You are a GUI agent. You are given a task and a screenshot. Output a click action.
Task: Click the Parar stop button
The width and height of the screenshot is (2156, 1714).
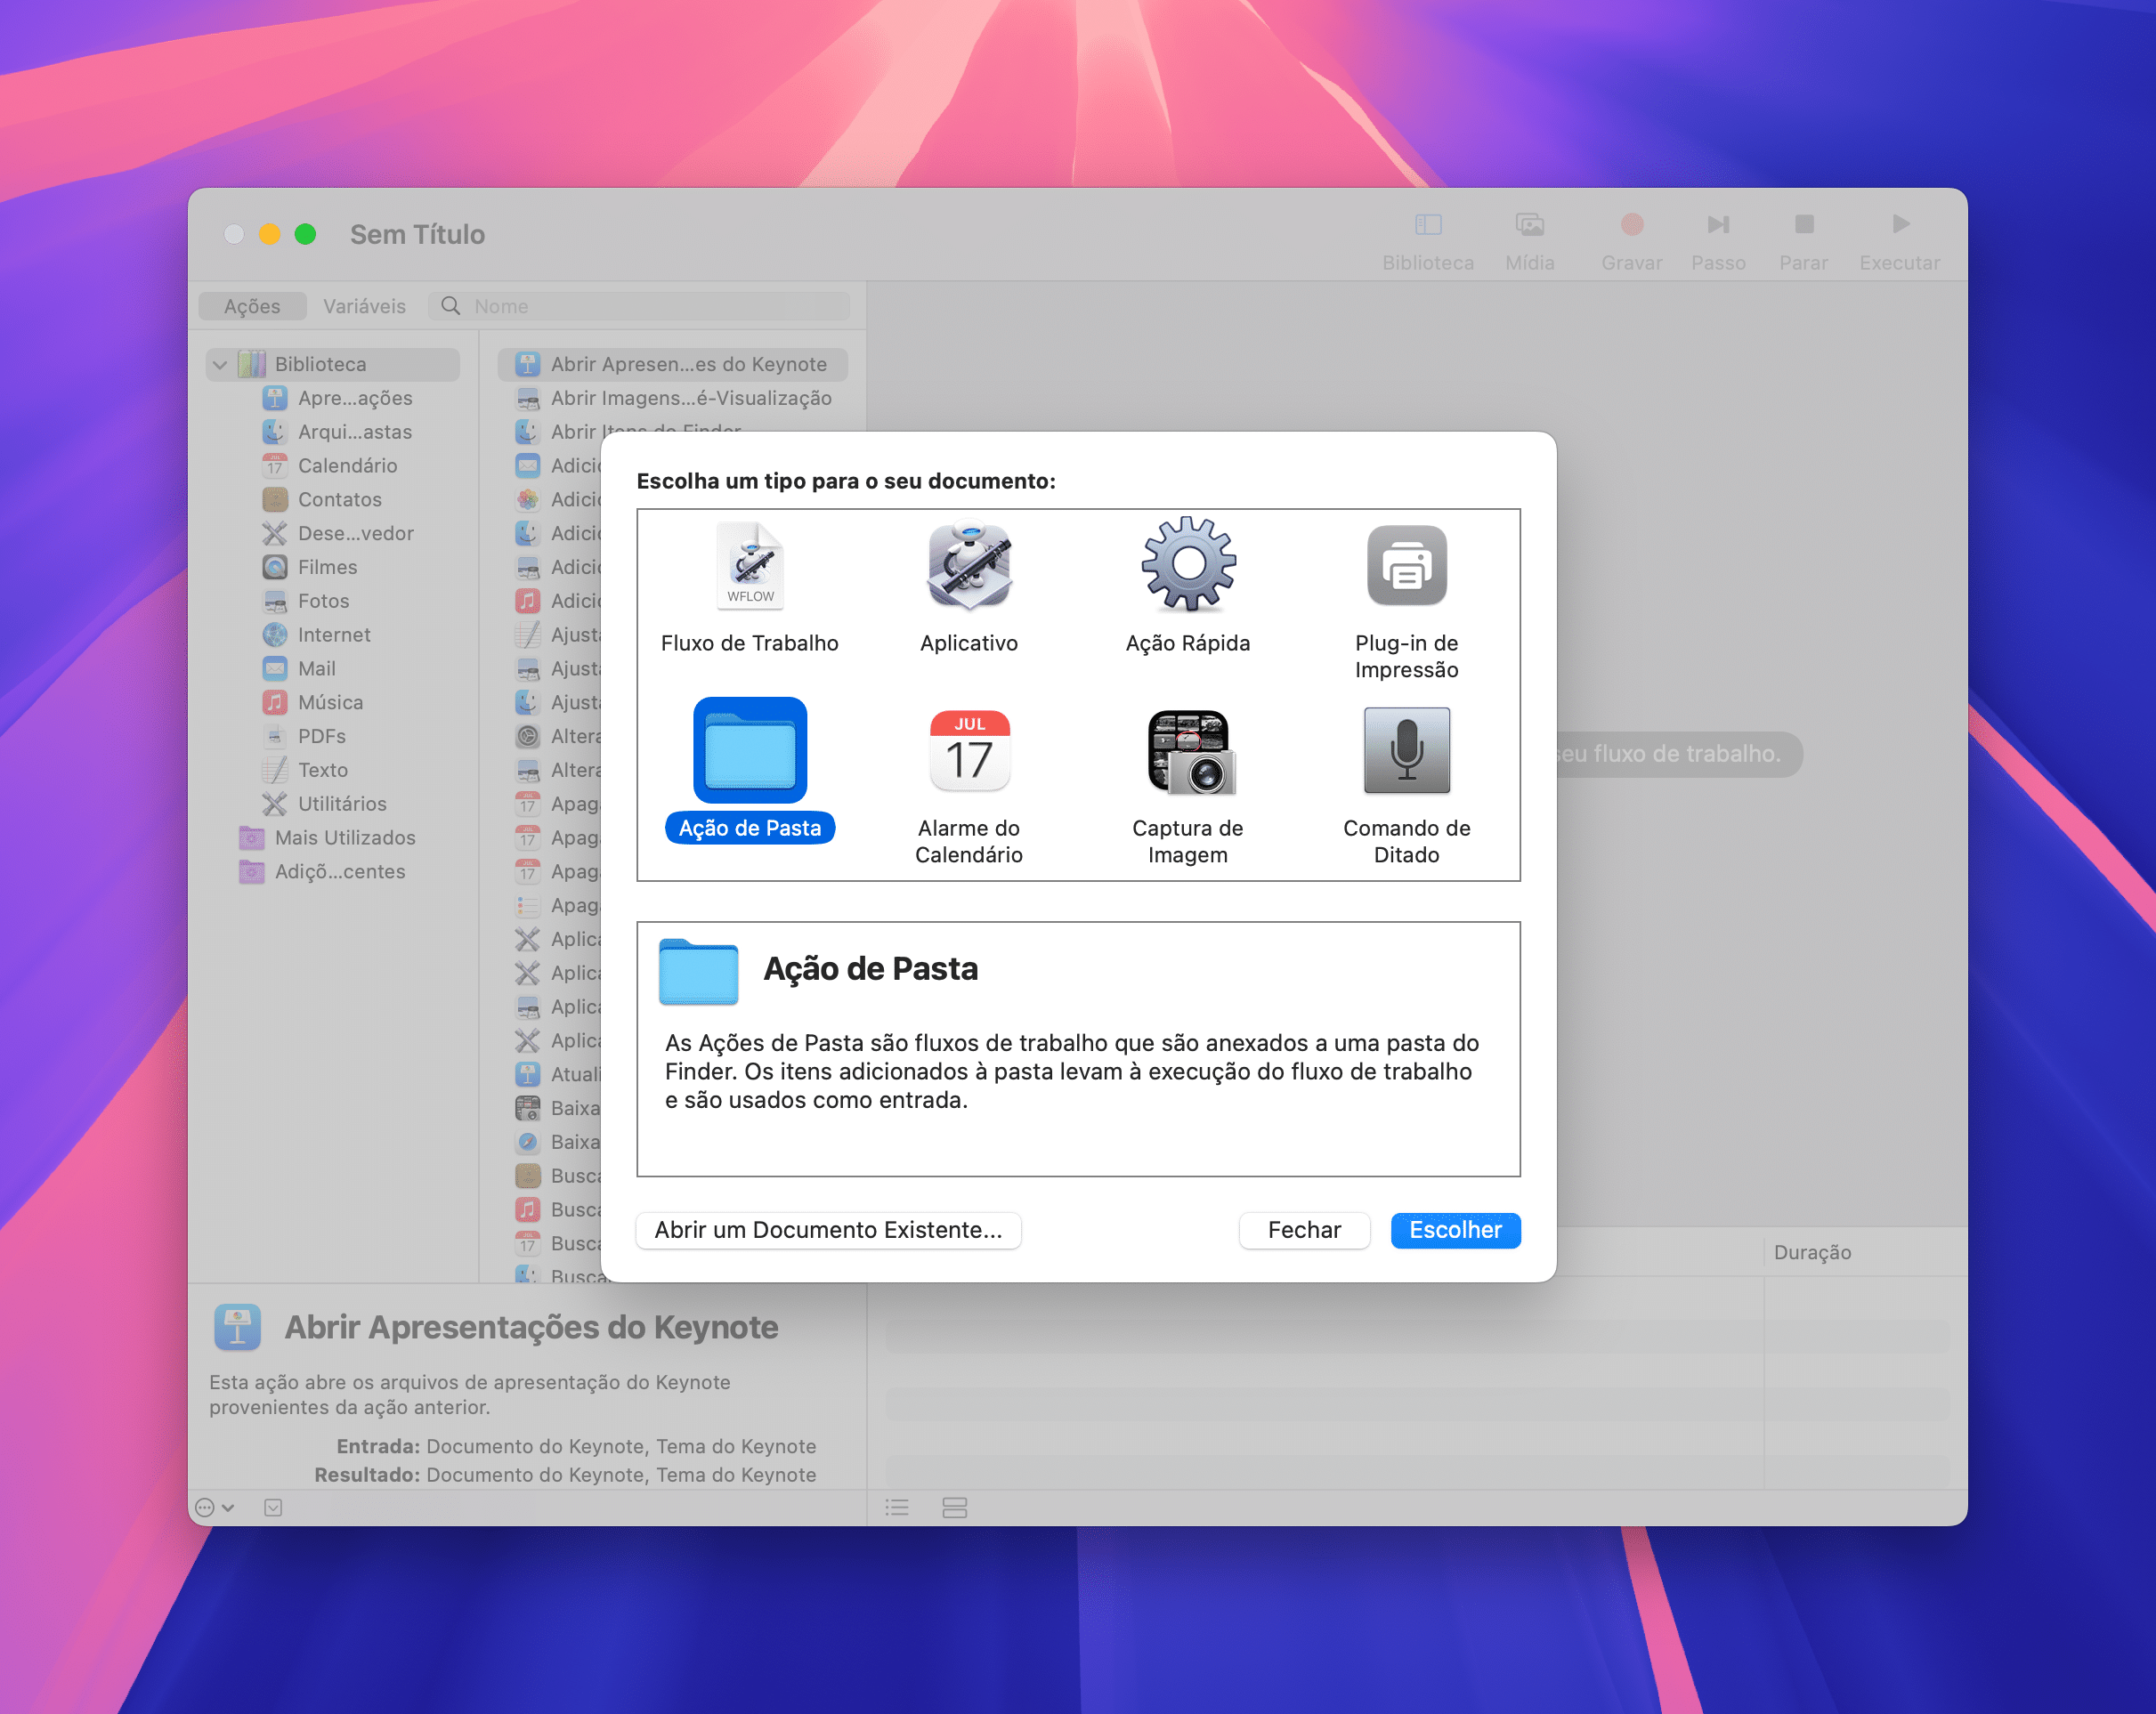(1803, 241)
